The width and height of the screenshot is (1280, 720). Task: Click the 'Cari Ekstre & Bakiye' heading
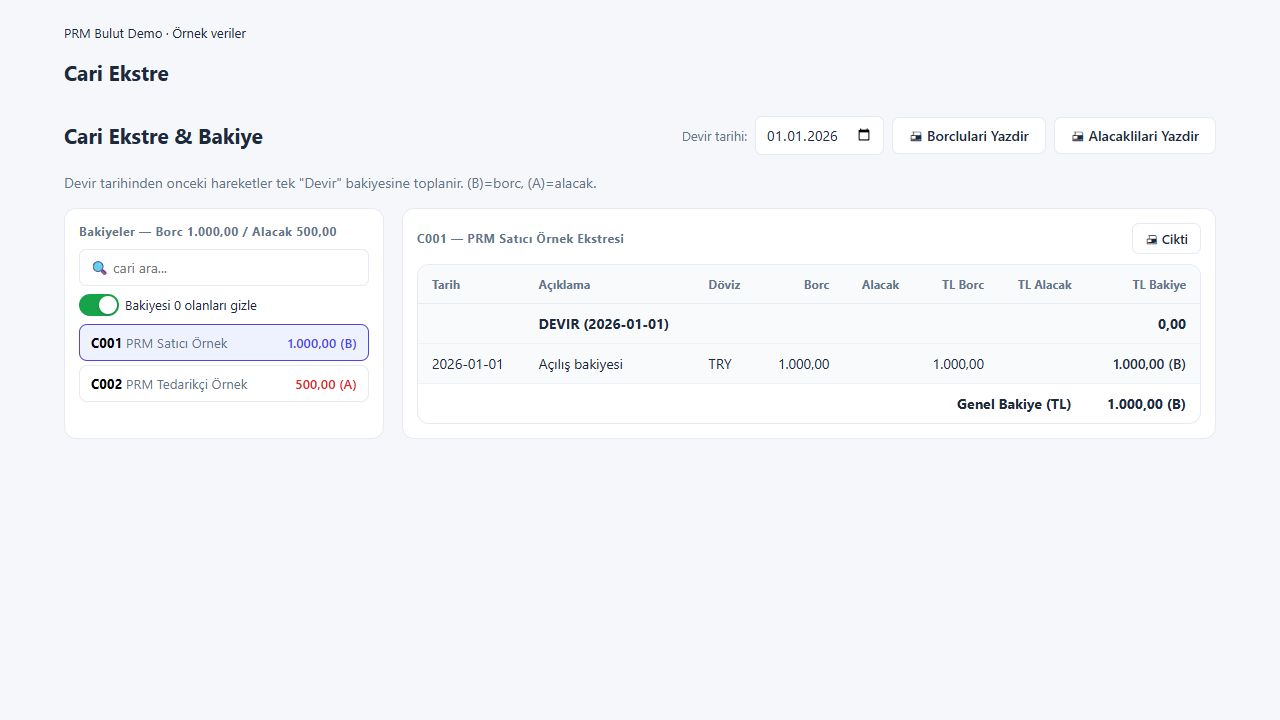[x=163, y=136]
